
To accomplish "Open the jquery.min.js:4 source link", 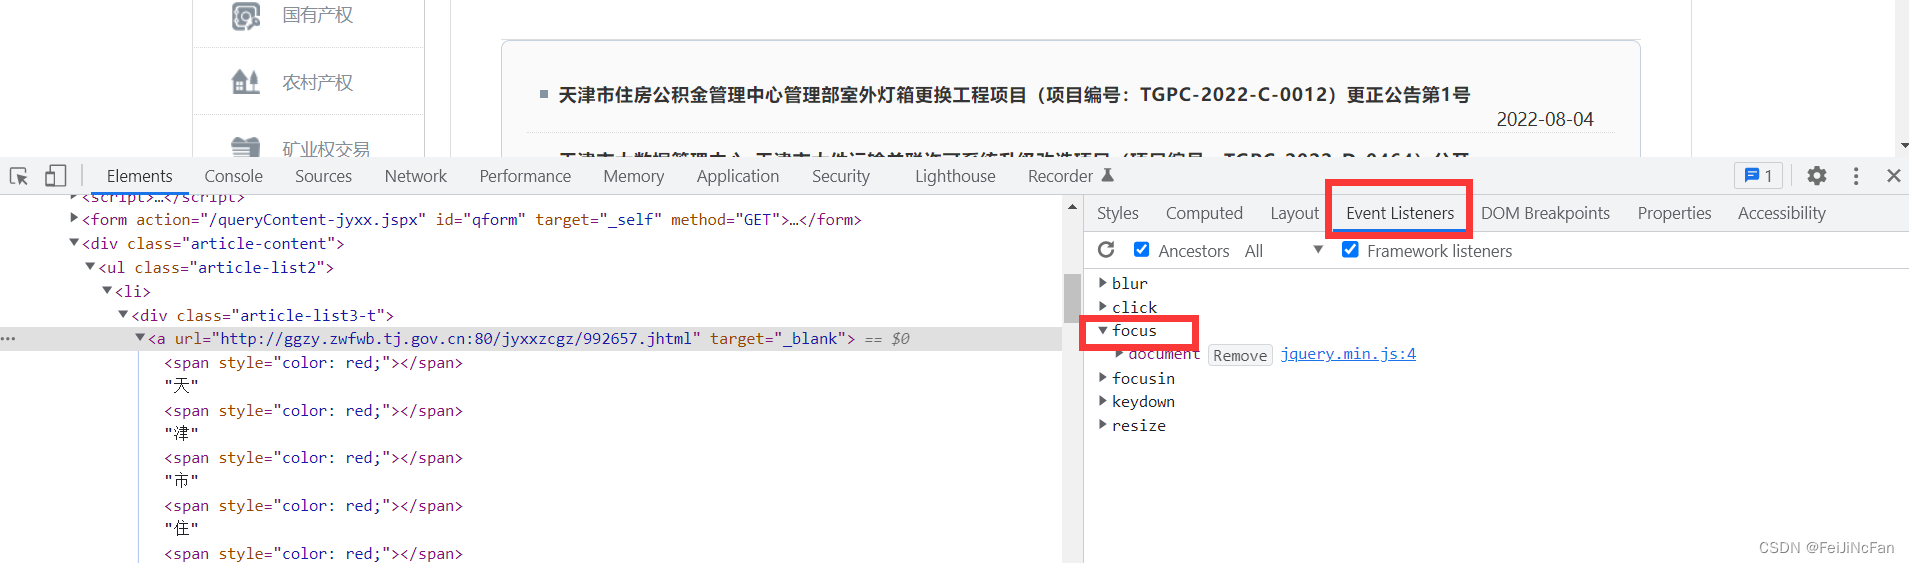I will tap(1348, 354).
